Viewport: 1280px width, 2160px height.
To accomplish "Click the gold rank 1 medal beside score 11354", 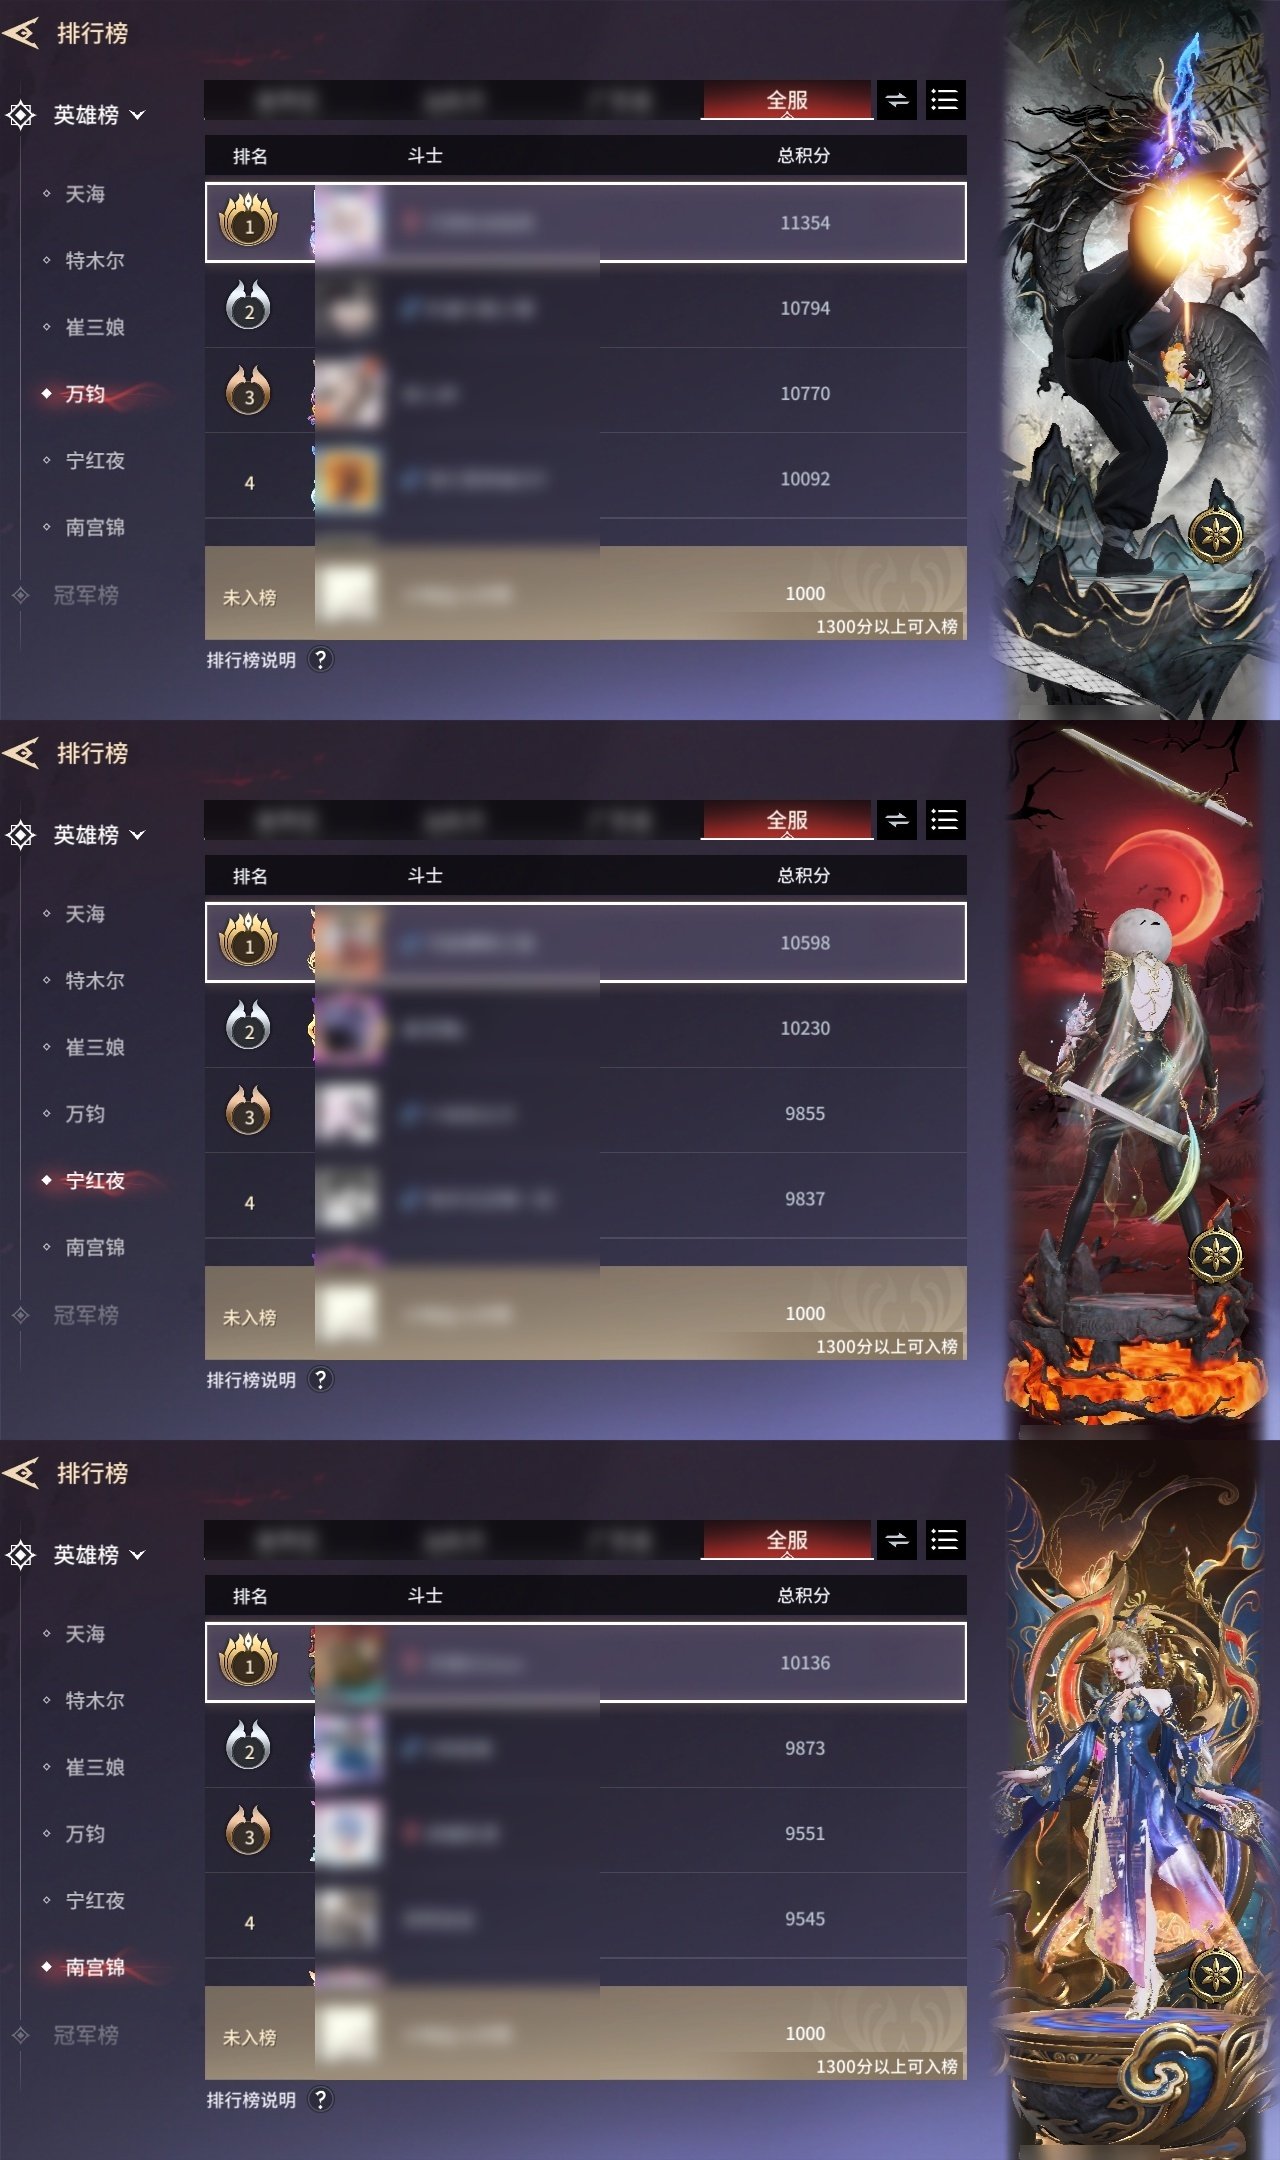I will coord(249,221).
